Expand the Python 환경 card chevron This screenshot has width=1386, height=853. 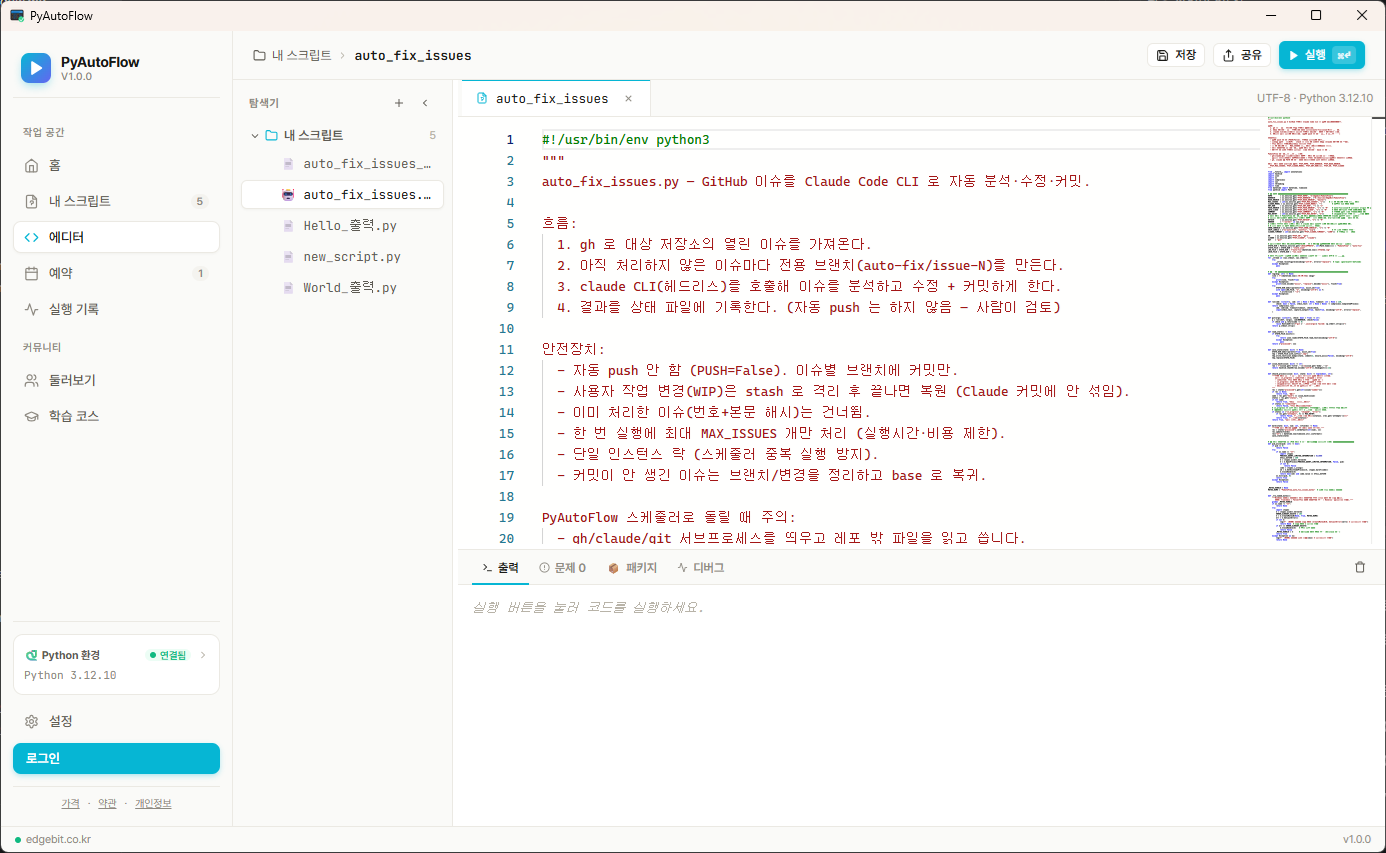click(x=203, y=655)
